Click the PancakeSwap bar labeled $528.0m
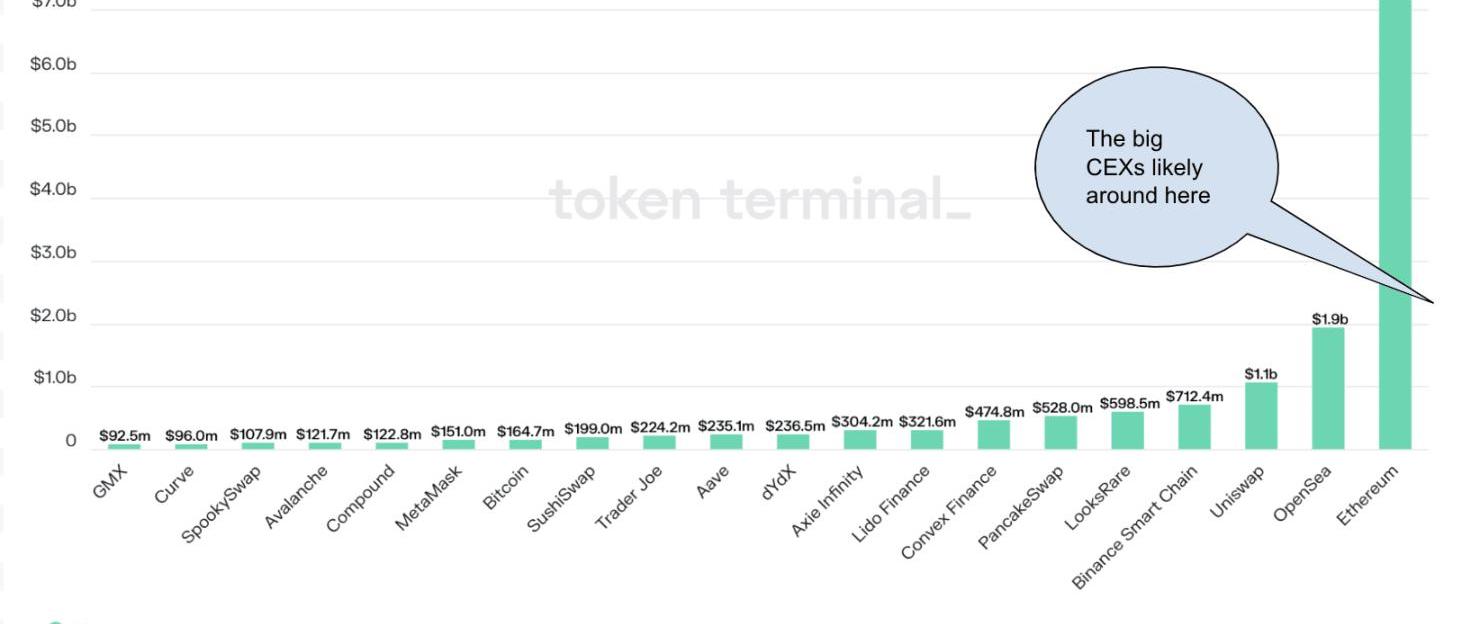Screen dimensions: 1462x624 coord(1060,432)
